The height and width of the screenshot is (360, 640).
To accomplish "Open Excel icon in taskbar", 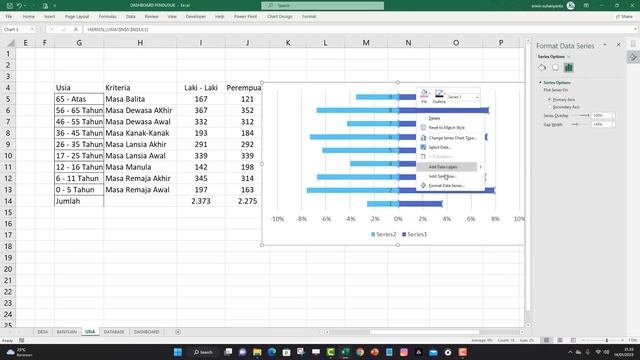I will 345,352.
